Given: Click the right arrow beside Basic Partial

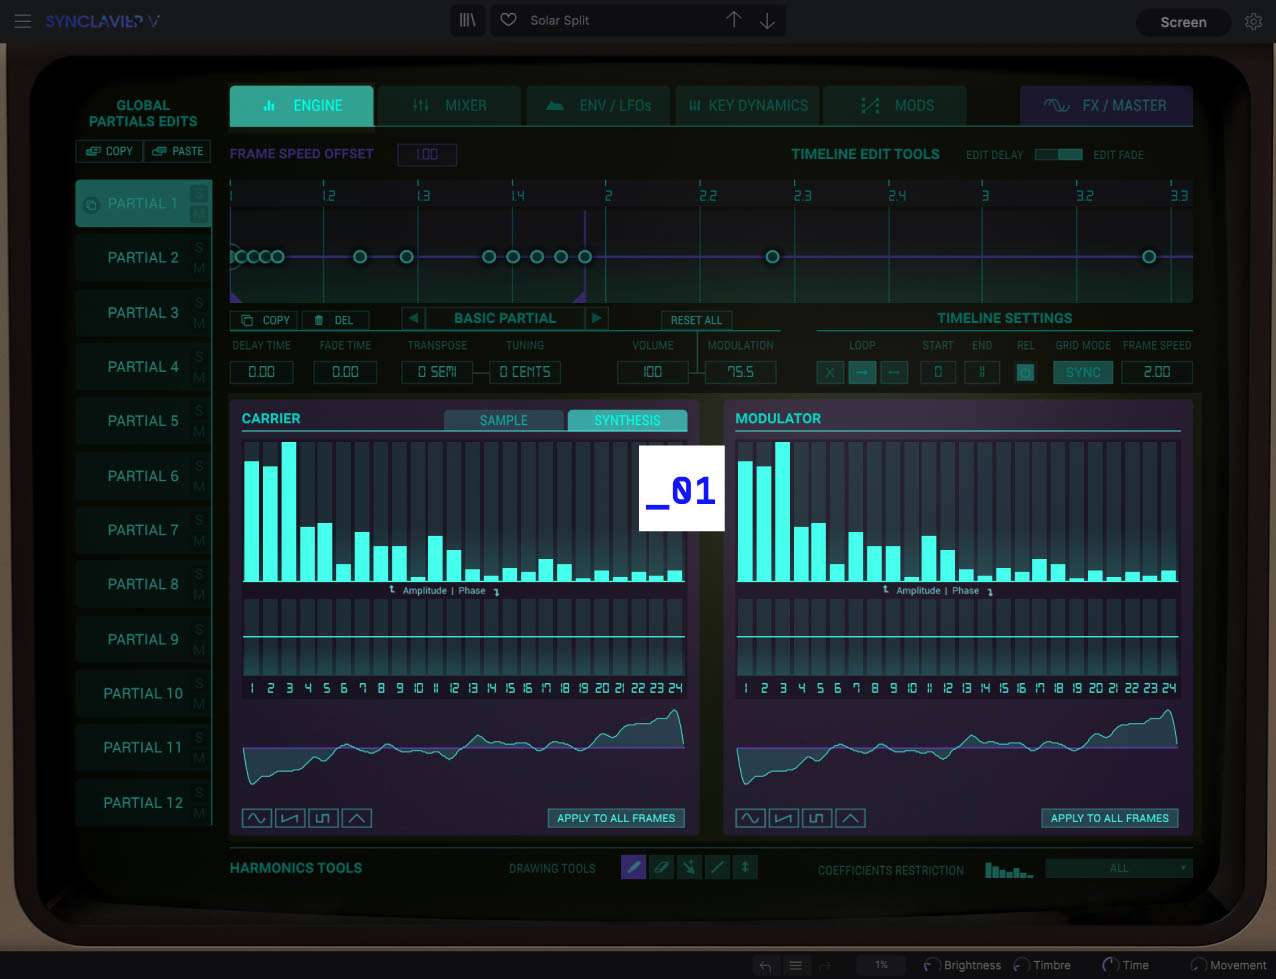Looking at the screenshot, I should pyautogui.click(x=596, y=318).
